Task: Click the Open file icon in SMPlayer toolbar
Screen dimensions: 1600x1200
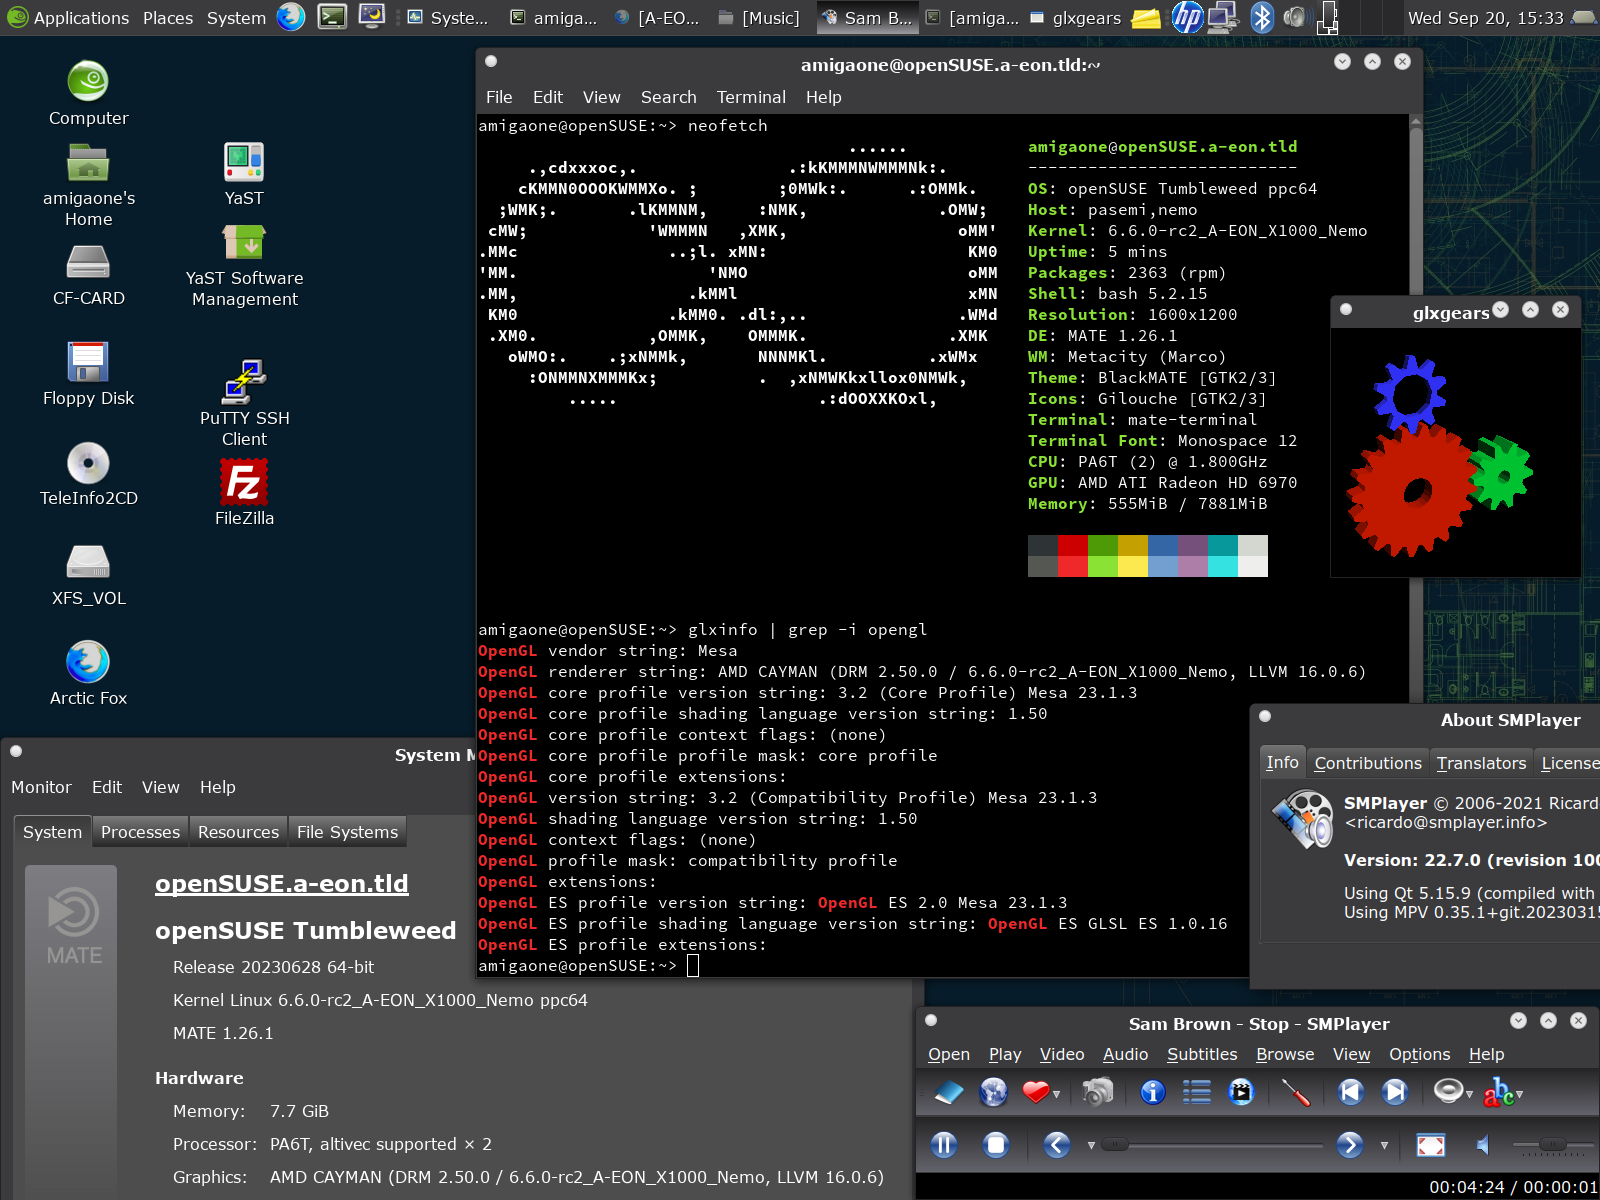Action: (x=948, y=1093)
